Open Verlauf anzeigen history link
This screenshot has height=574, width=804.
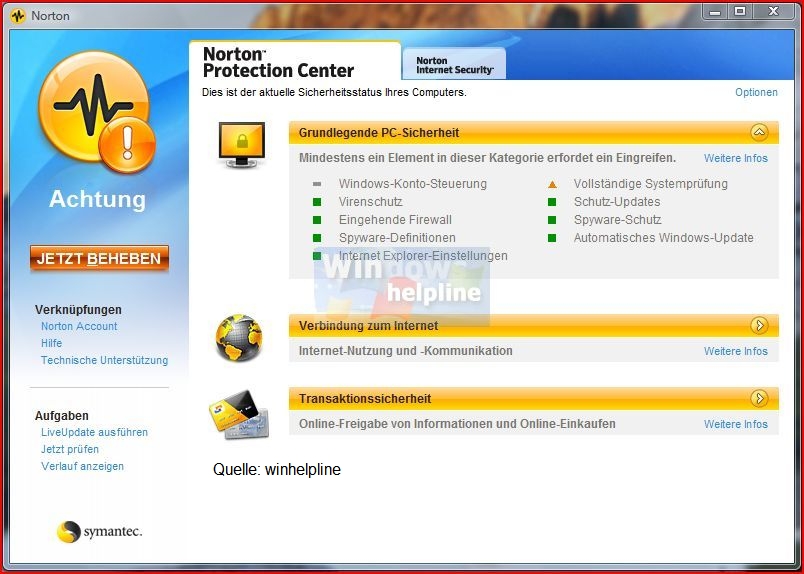[x=83, y=466]
